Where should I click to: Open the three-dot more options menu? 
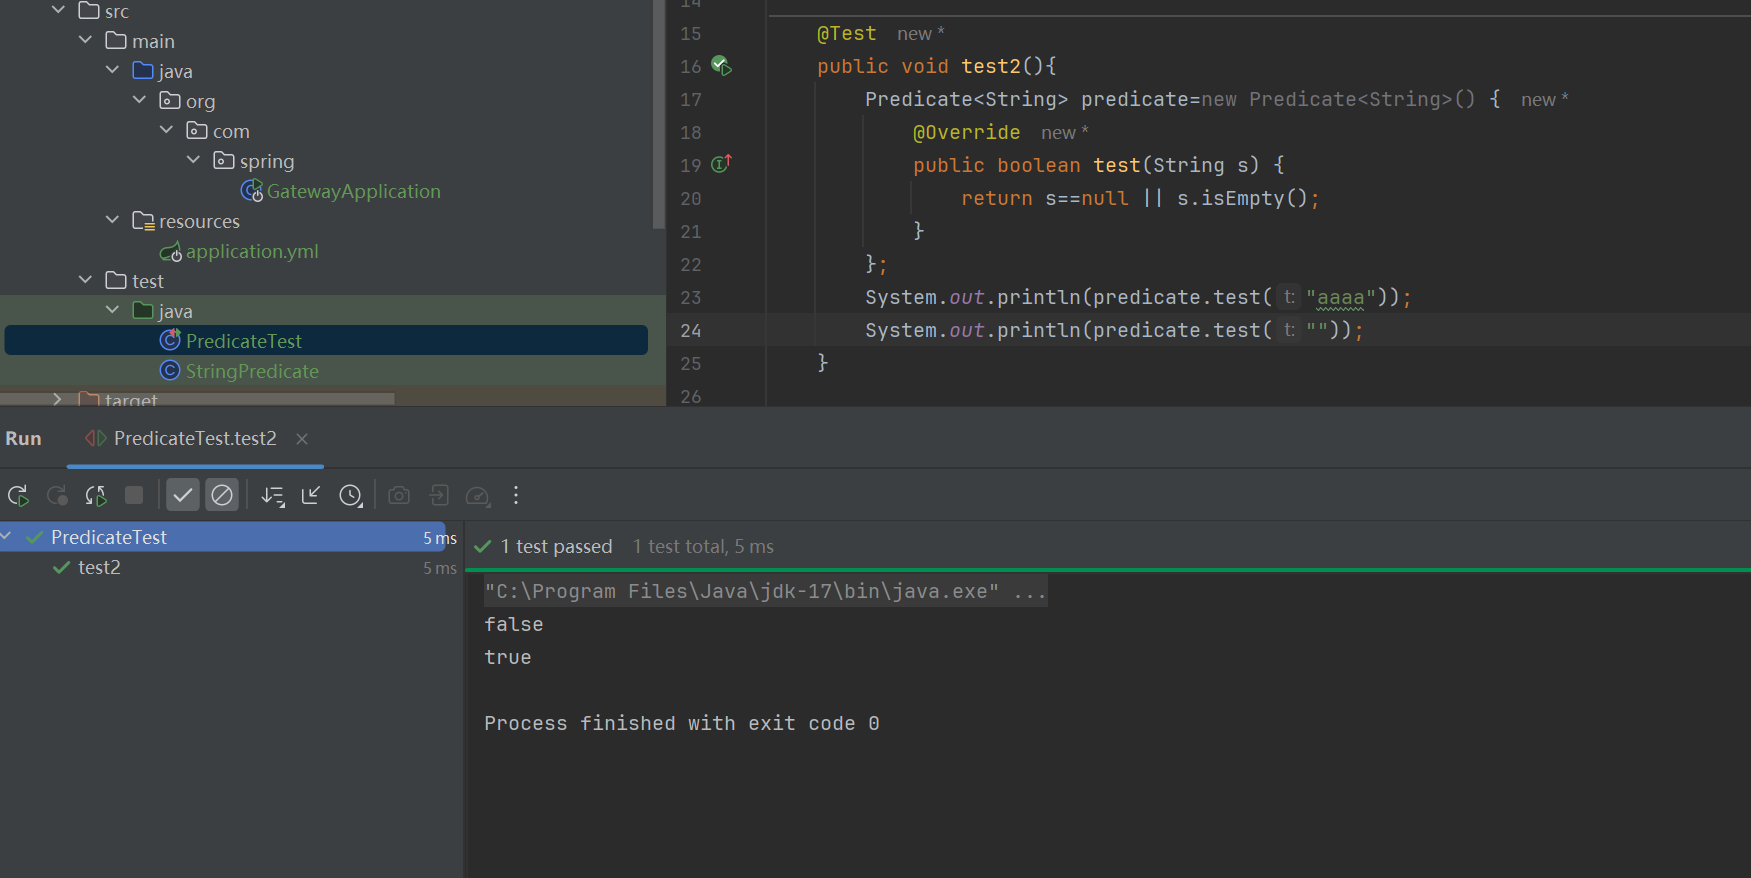(516, 495)
